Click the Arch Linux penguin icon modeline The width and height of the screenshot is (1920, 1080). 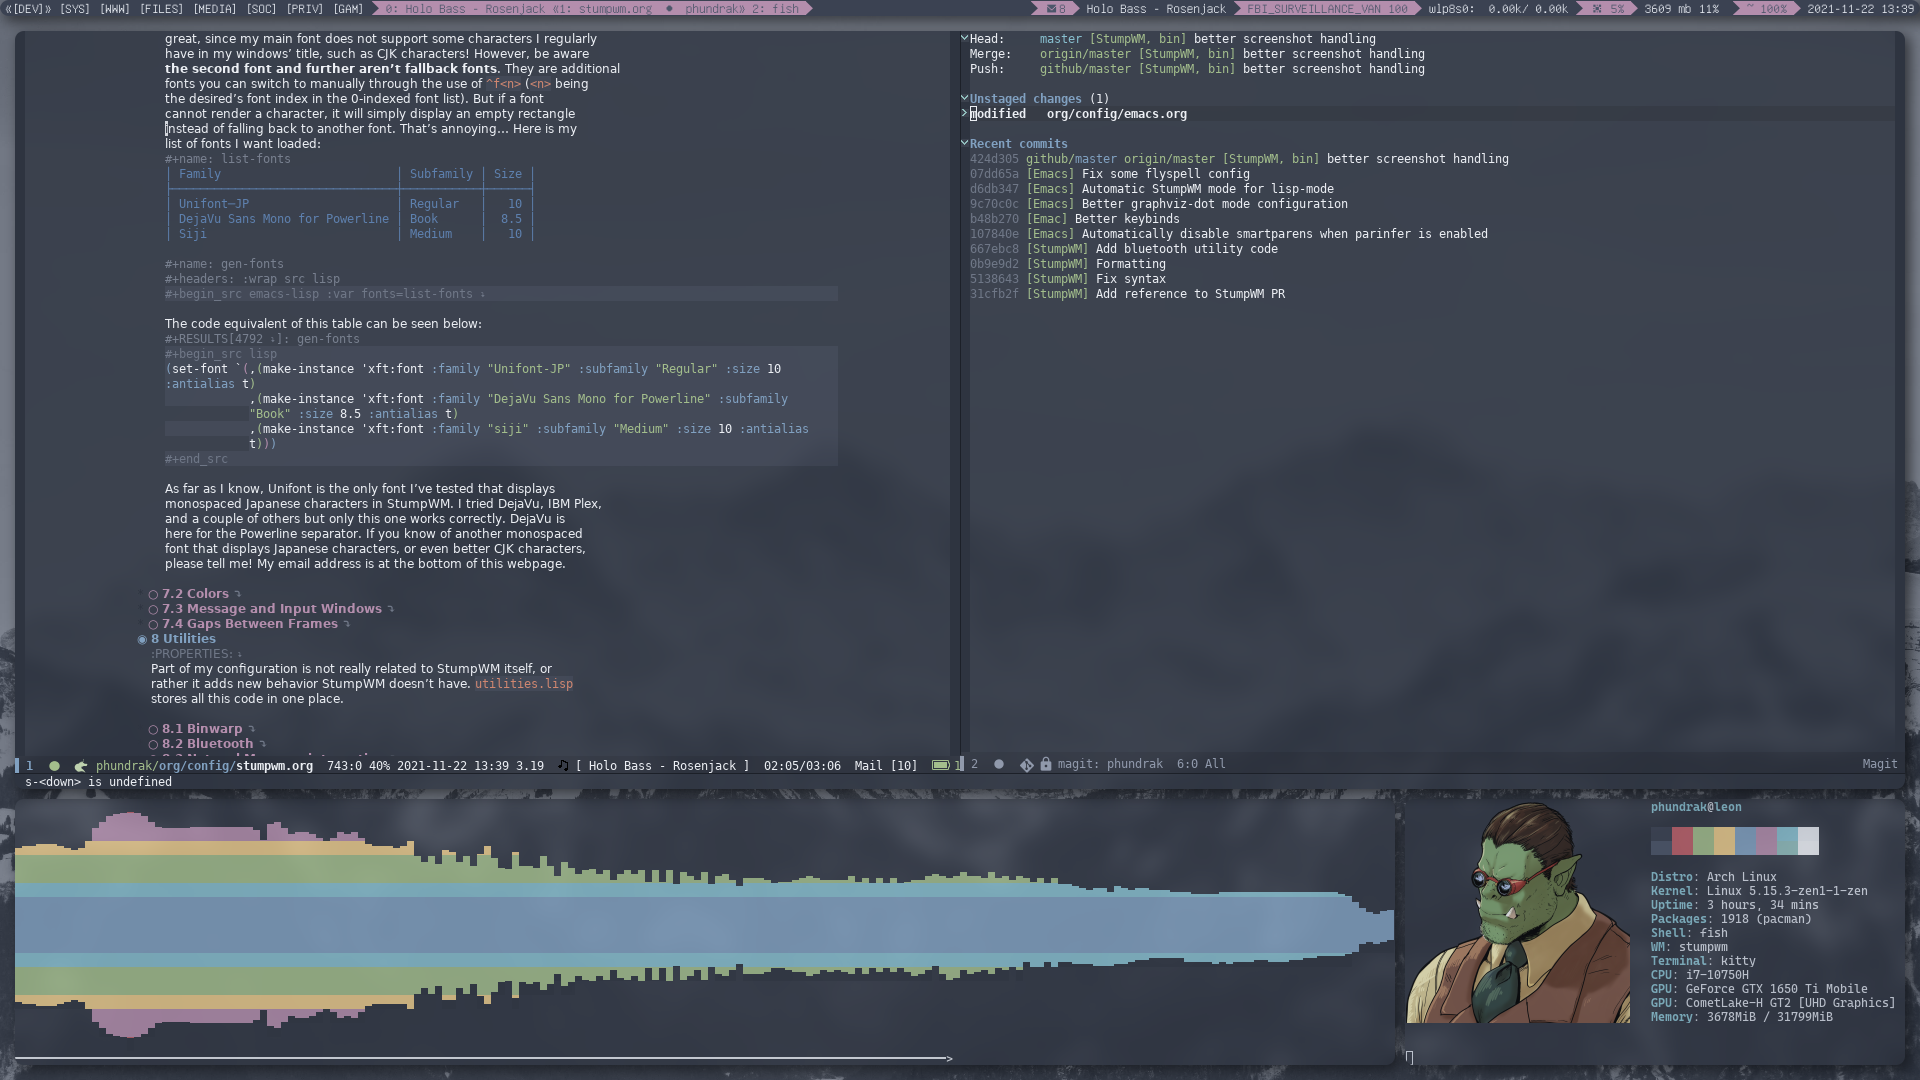click(80, 765)
